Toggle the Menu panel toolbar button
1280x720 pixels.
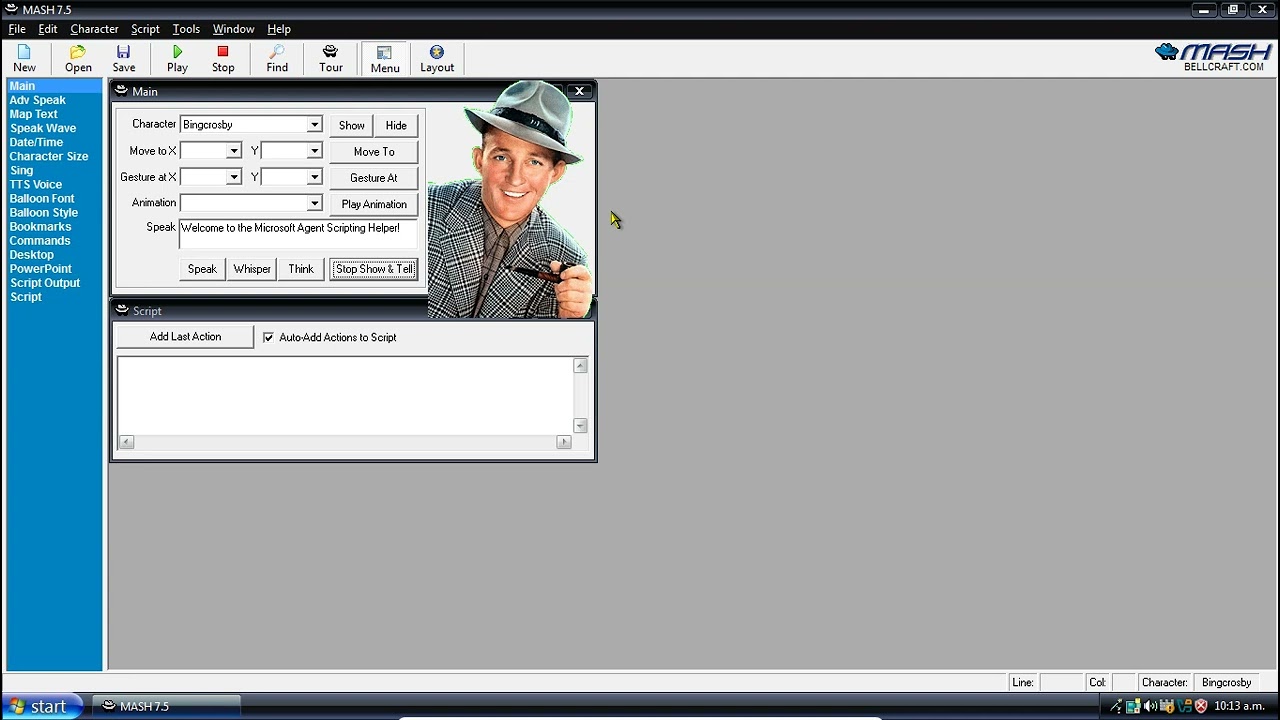click(385, 58)
